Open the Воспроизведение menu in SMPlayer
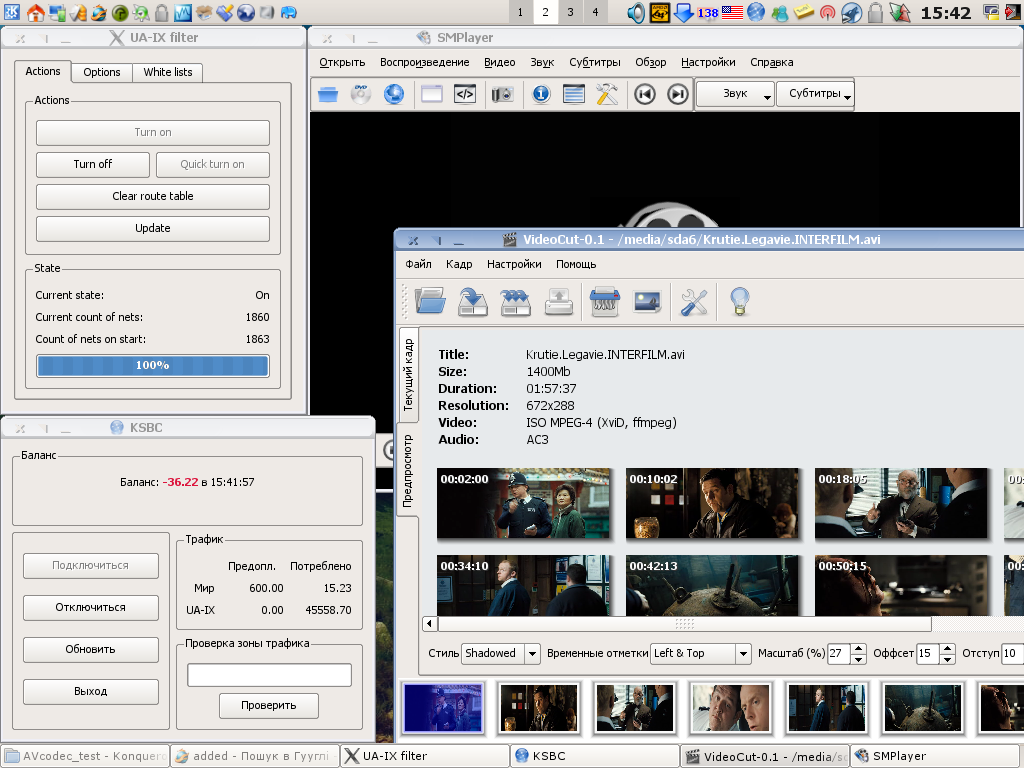This screenshot has width=1024, height=768. click(x=424, y=62)
